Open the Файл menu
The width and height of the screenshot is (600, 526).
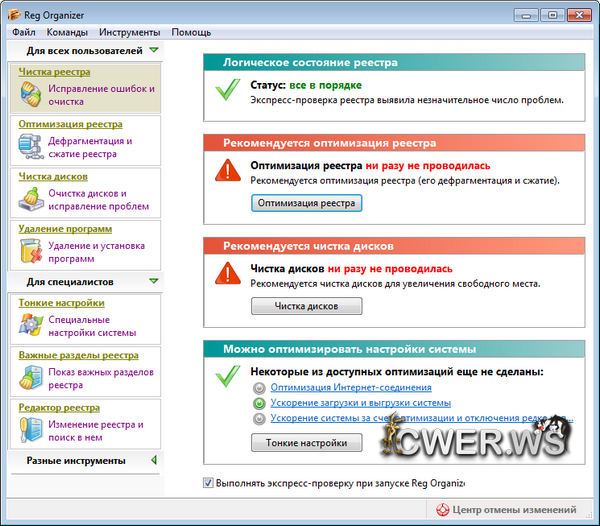click(24, 32)
